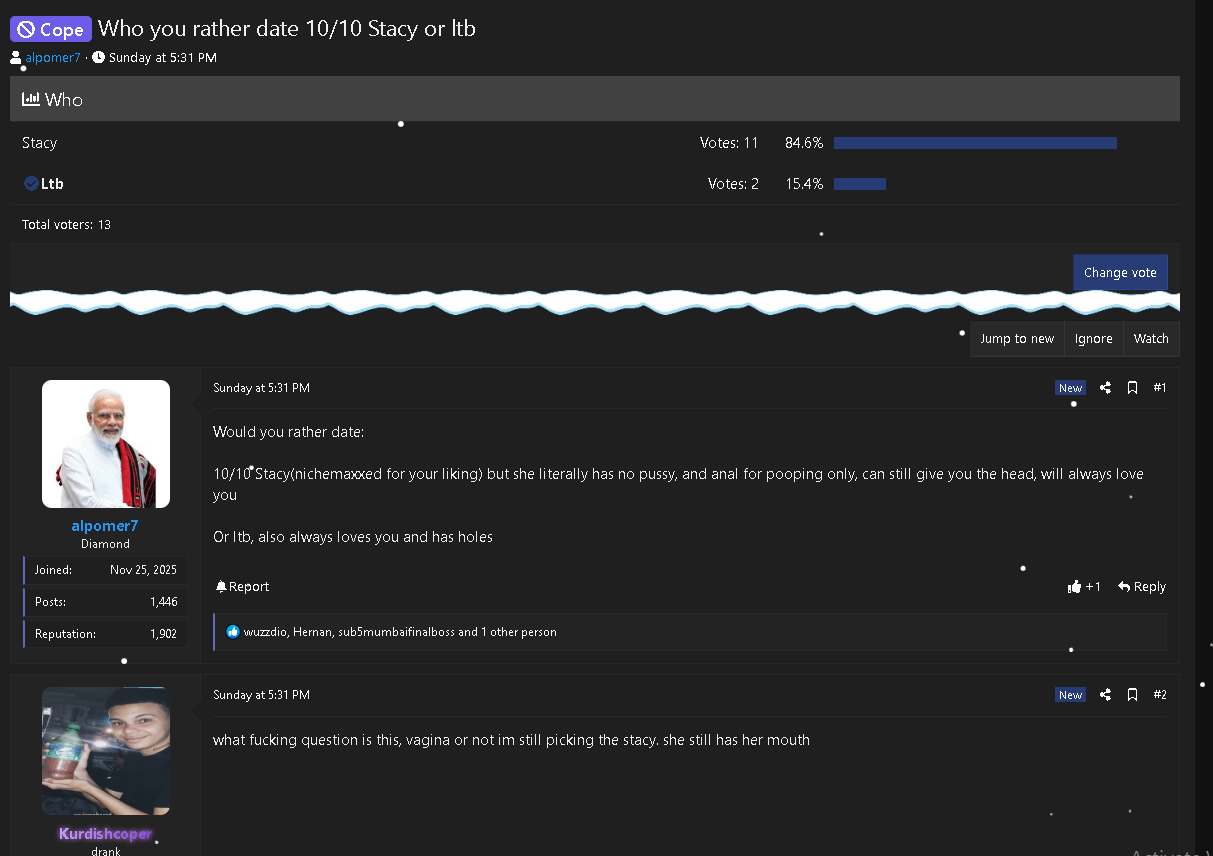Bookmark post #2 using the bookmark icon
The image size is (1213, 856).
click(1132, 695)
